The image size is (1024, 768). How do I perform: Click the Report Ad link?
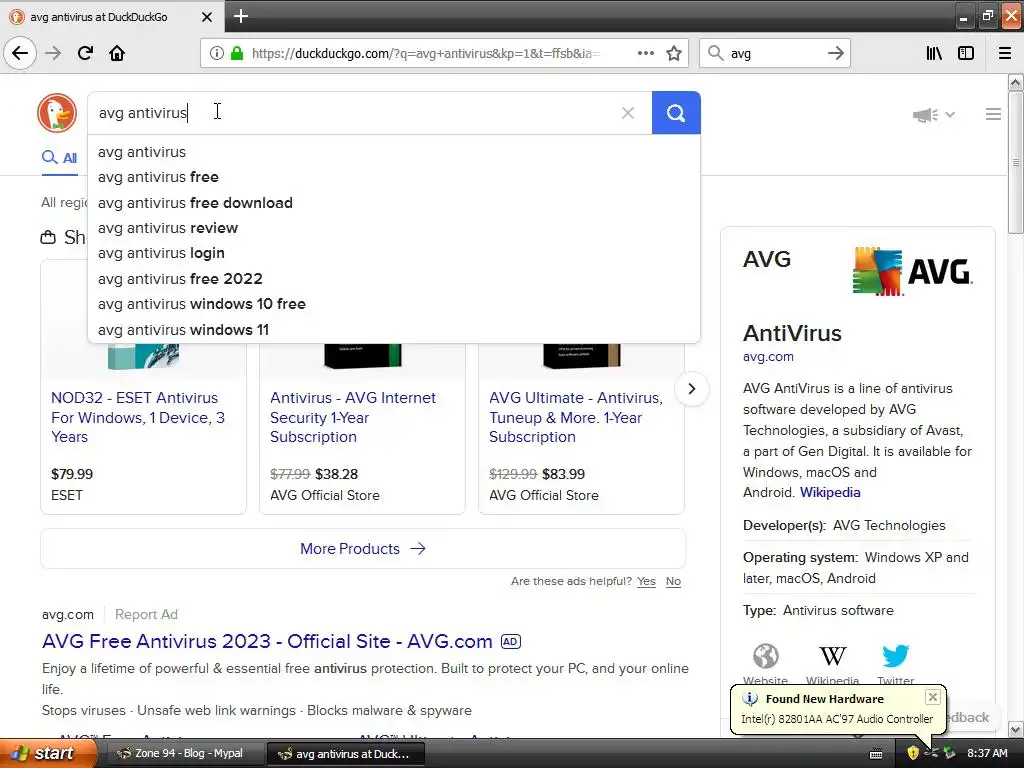[x=146, y=615]
